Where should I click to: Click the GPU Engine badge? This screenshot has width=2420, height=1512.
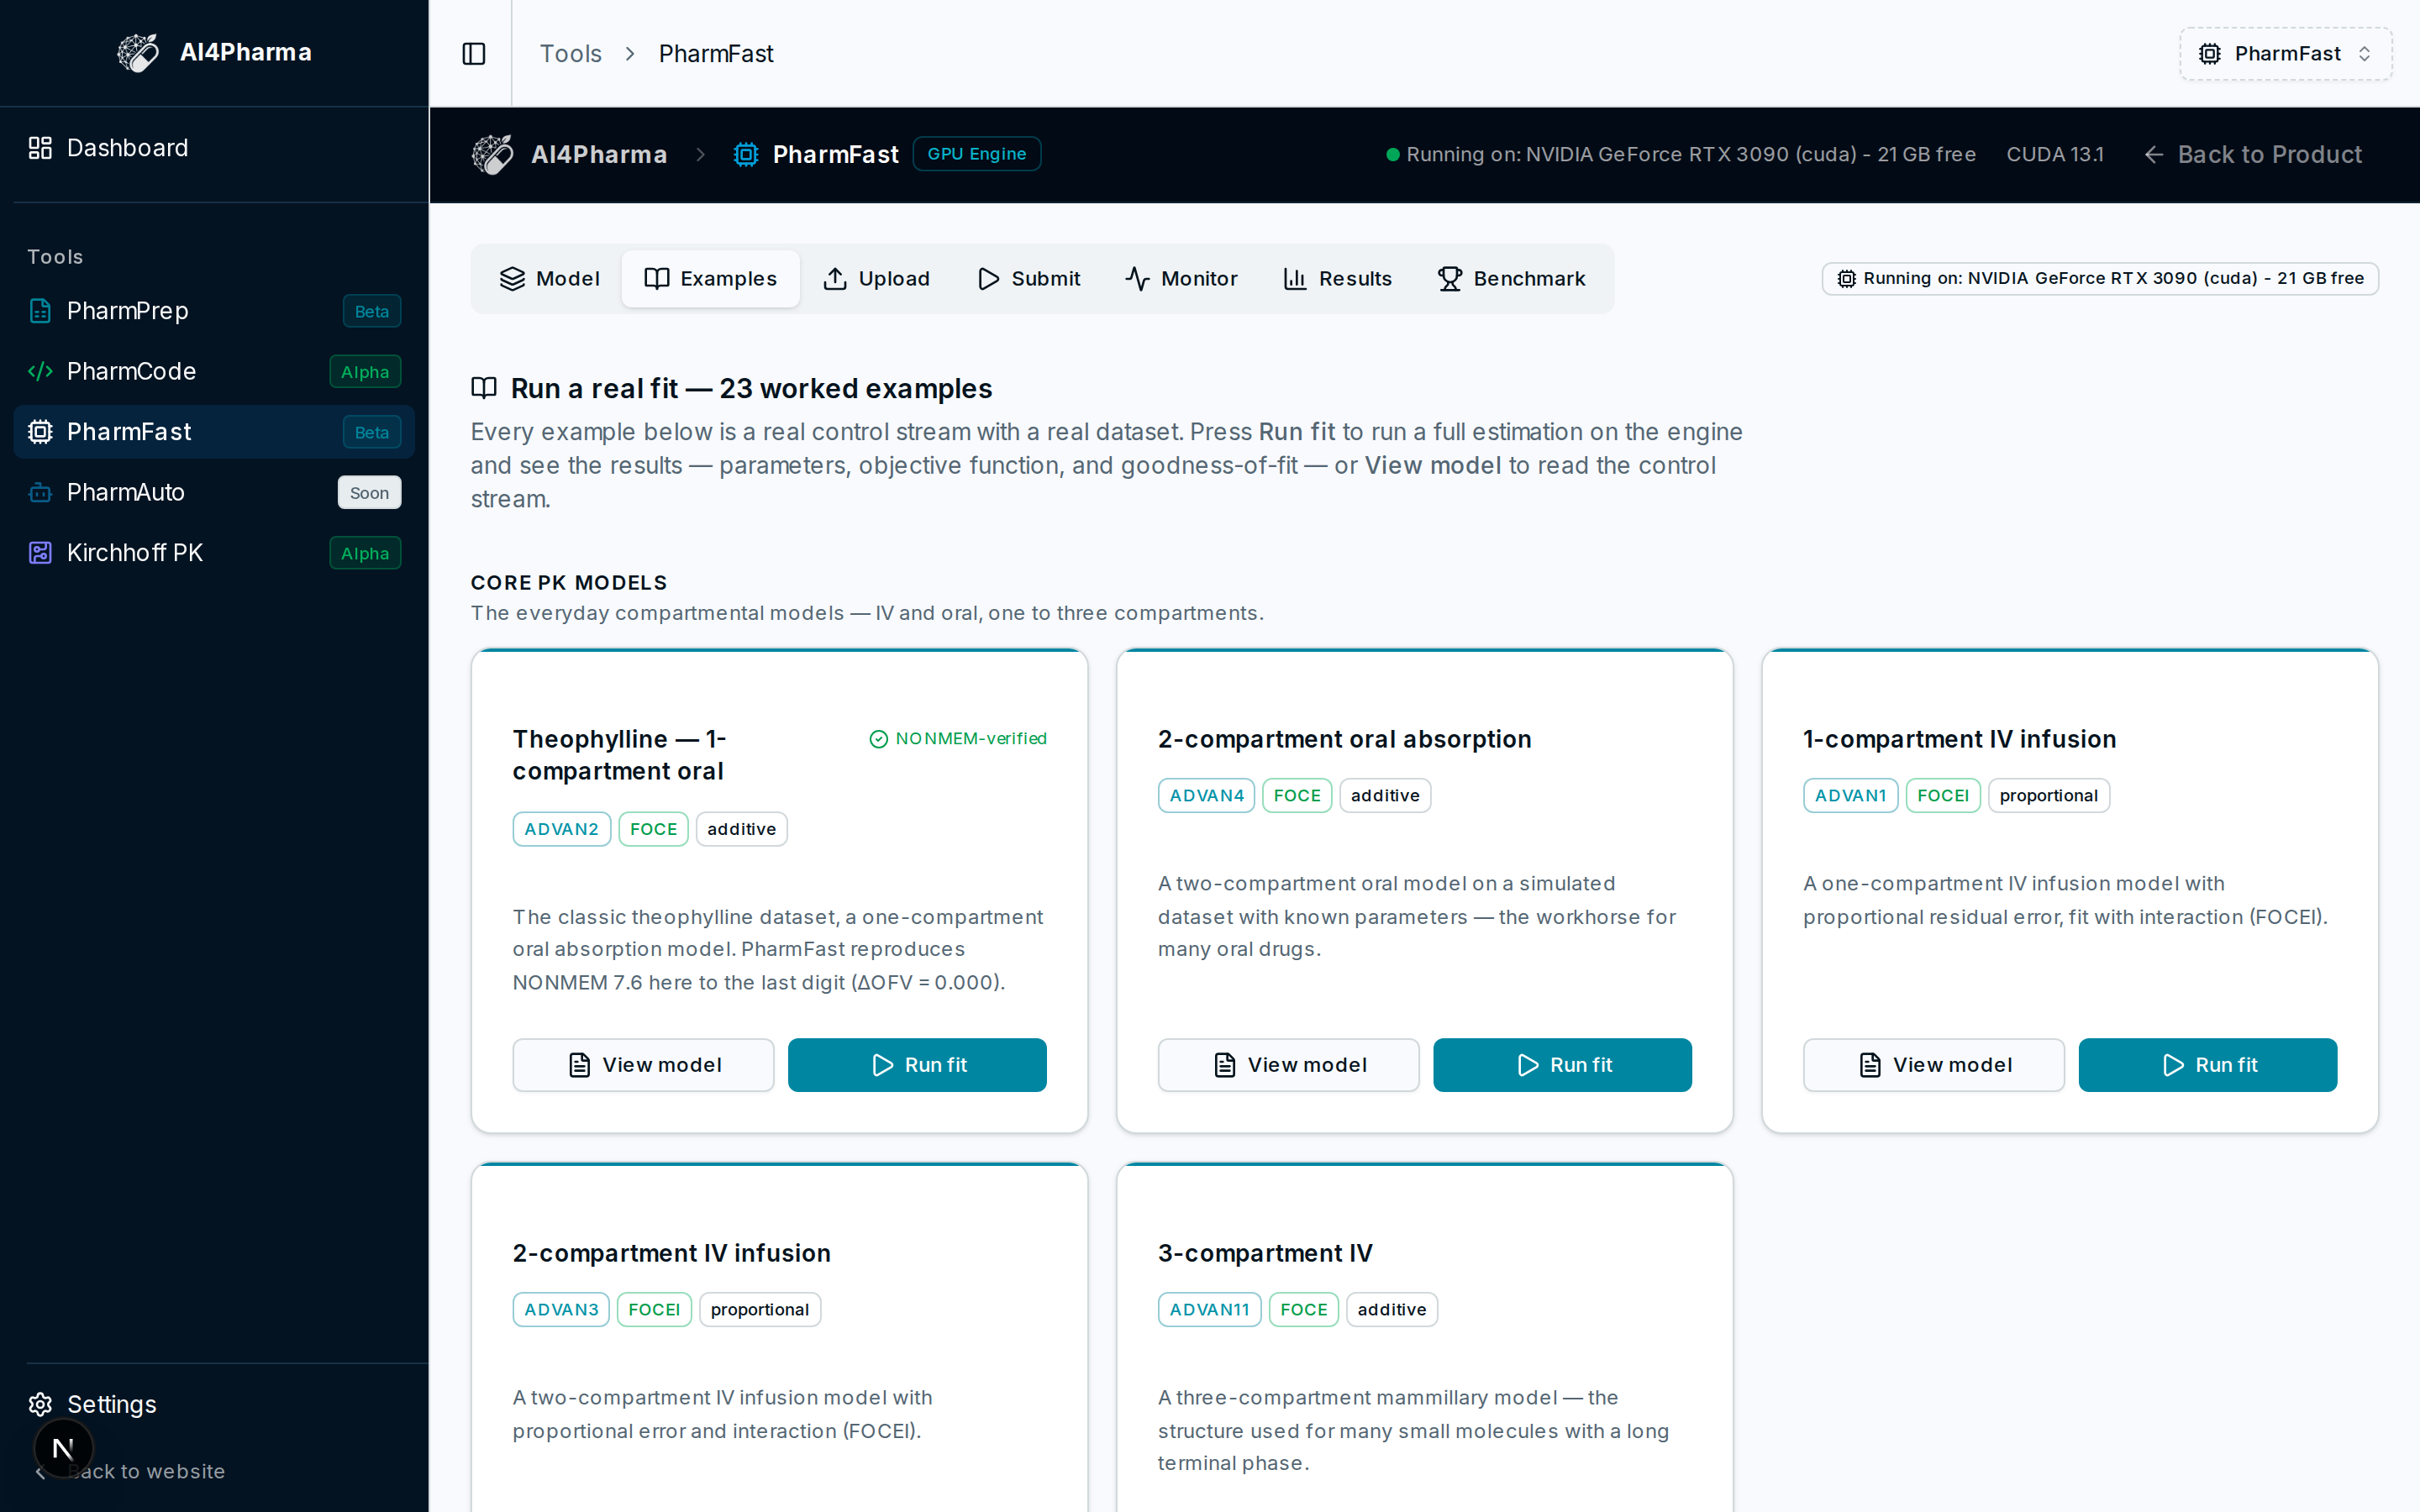[976, 154]
